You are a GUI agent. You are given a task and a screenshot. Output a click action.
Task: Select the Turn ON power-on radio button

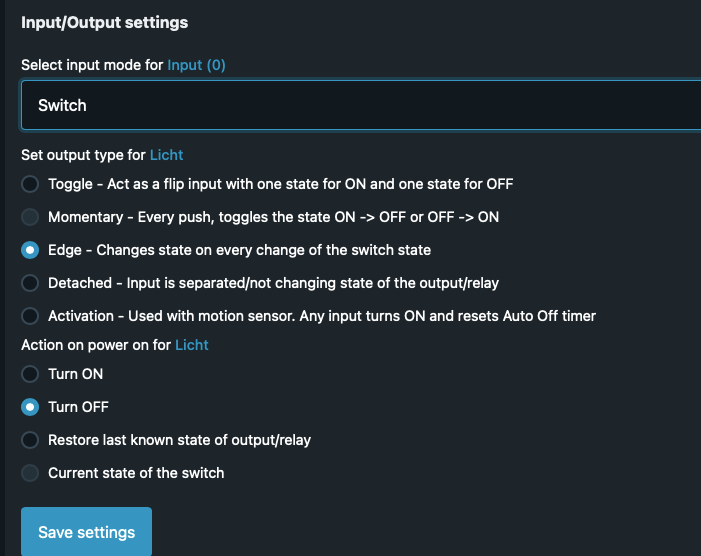point(30,374)
